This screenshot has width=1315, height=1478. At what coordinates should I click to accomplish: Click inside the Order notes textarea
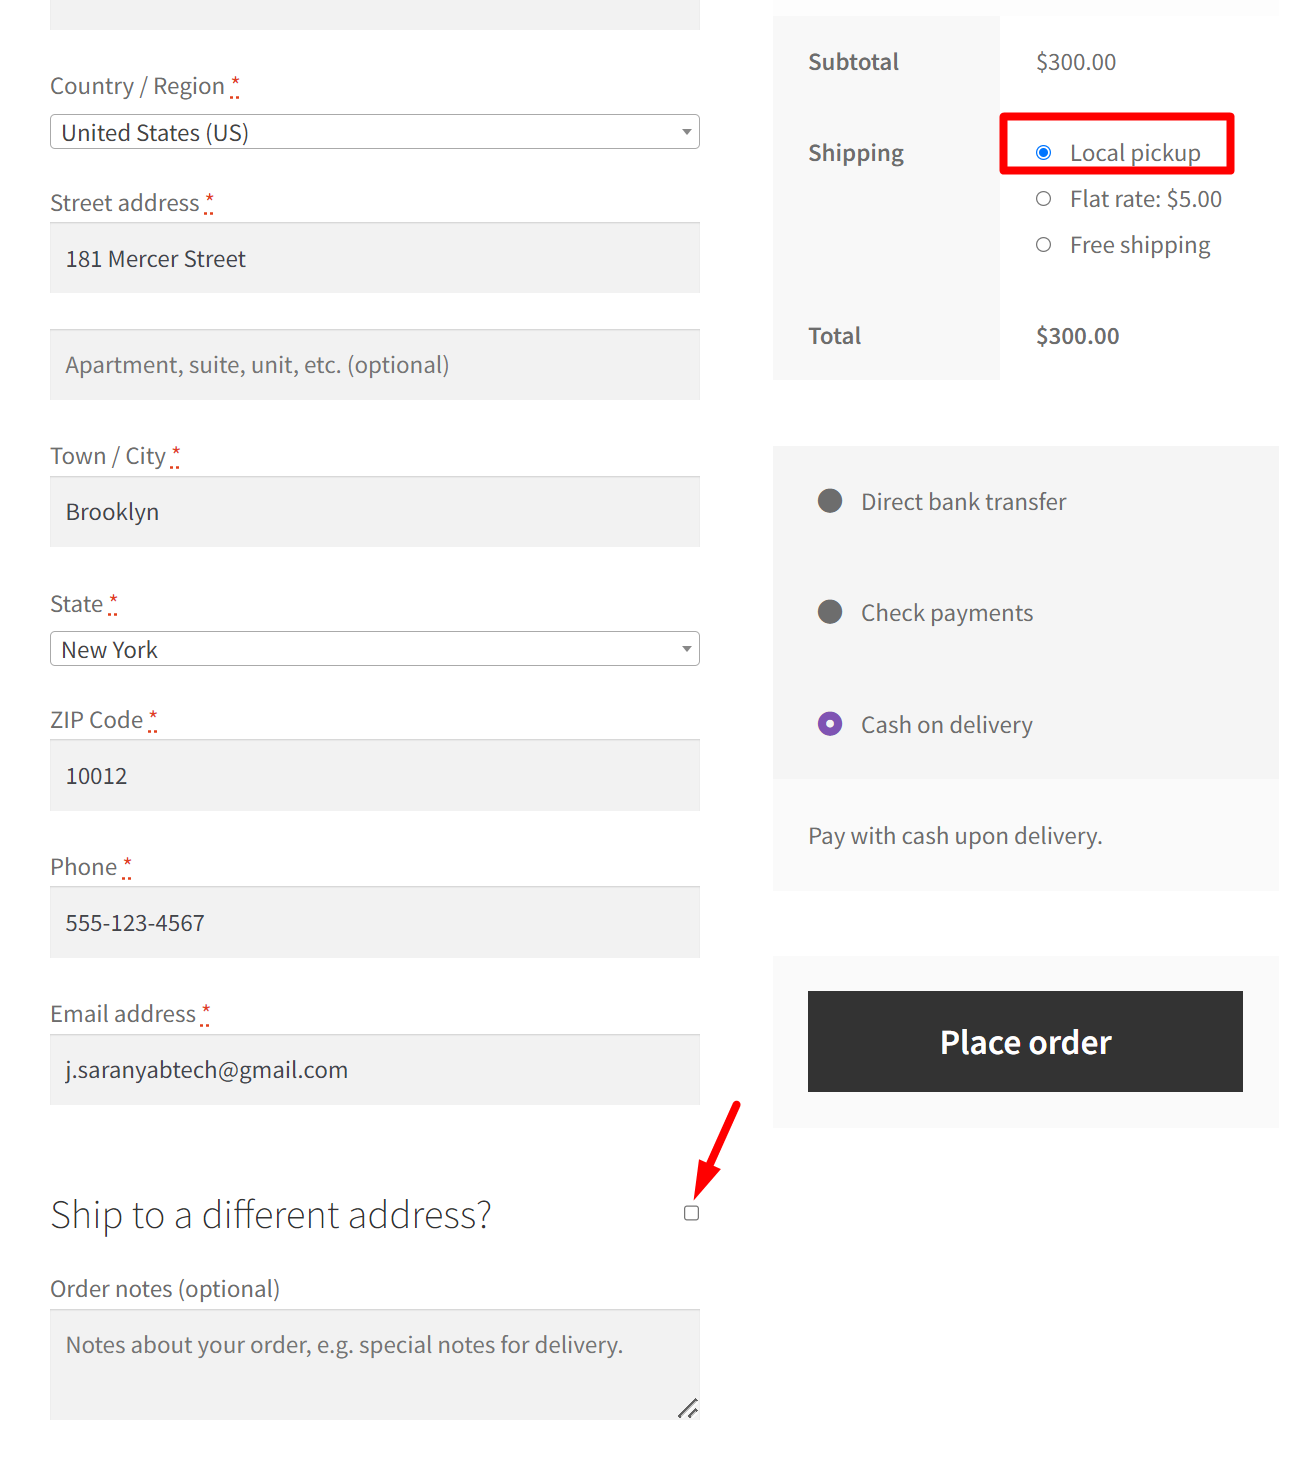tap(374, 1363)
